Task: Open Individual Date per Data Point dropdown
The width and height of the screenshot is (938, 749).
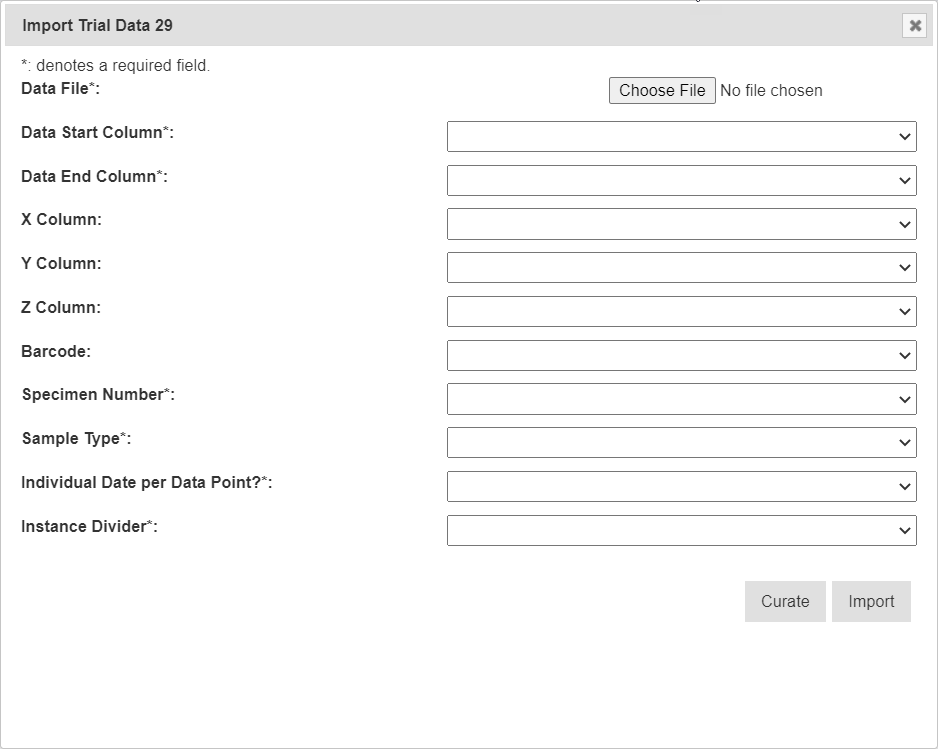Action: (681, 486)
